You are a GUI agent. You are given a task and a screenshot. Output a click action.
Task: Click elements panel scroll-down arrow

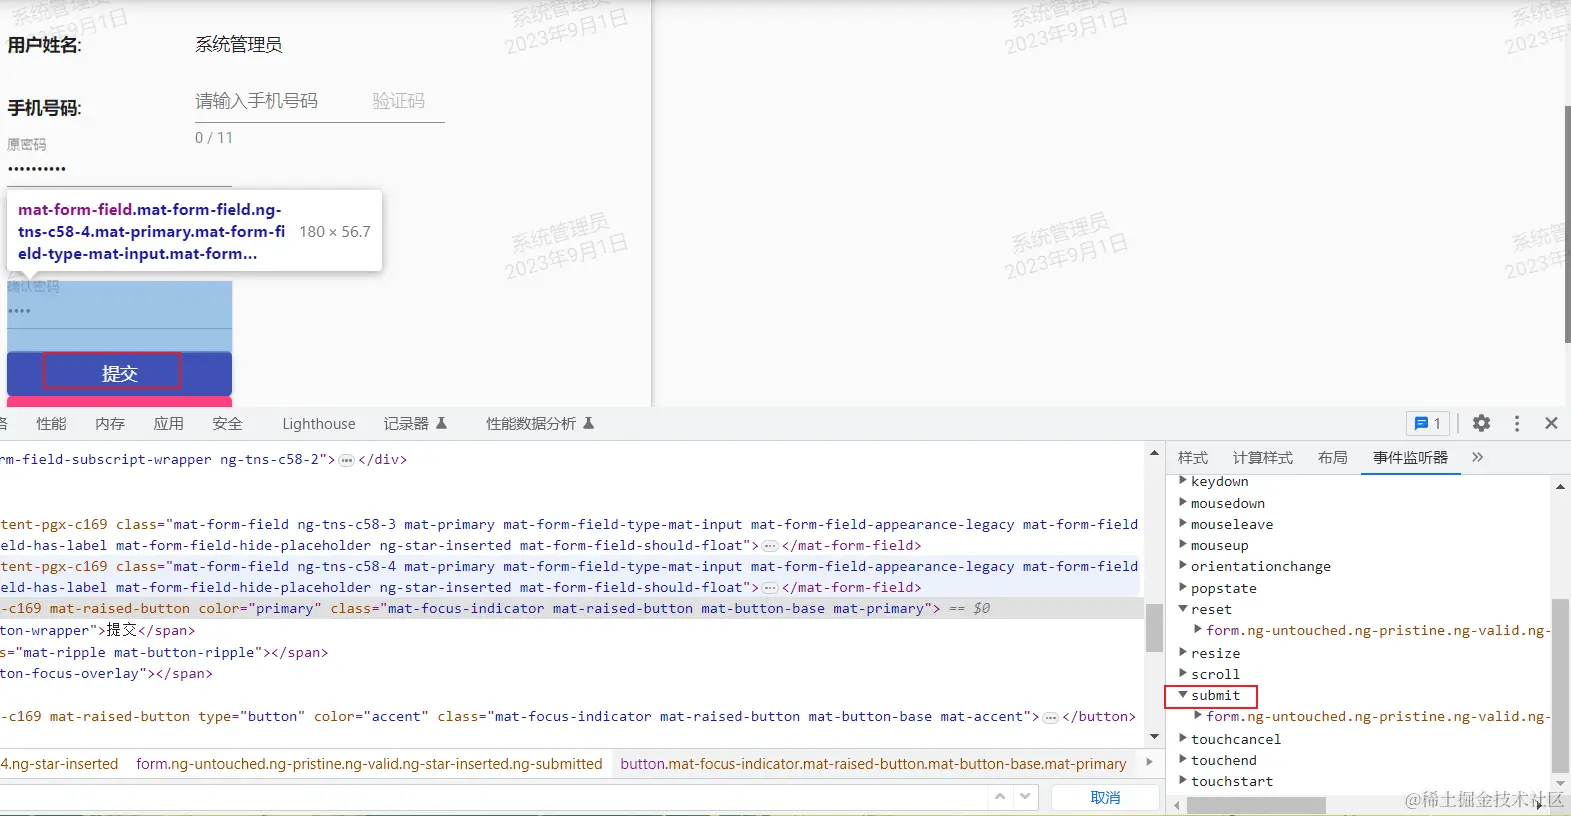coord(1154,737)
